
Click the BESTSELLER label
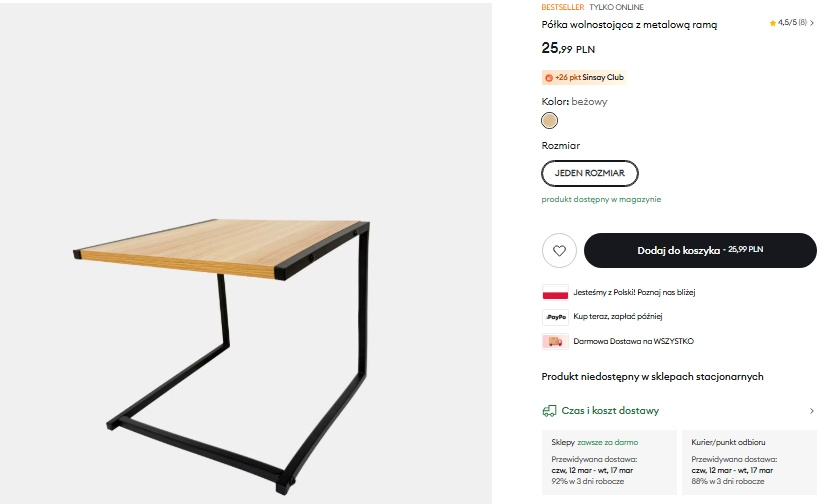[x=563, y=6]
